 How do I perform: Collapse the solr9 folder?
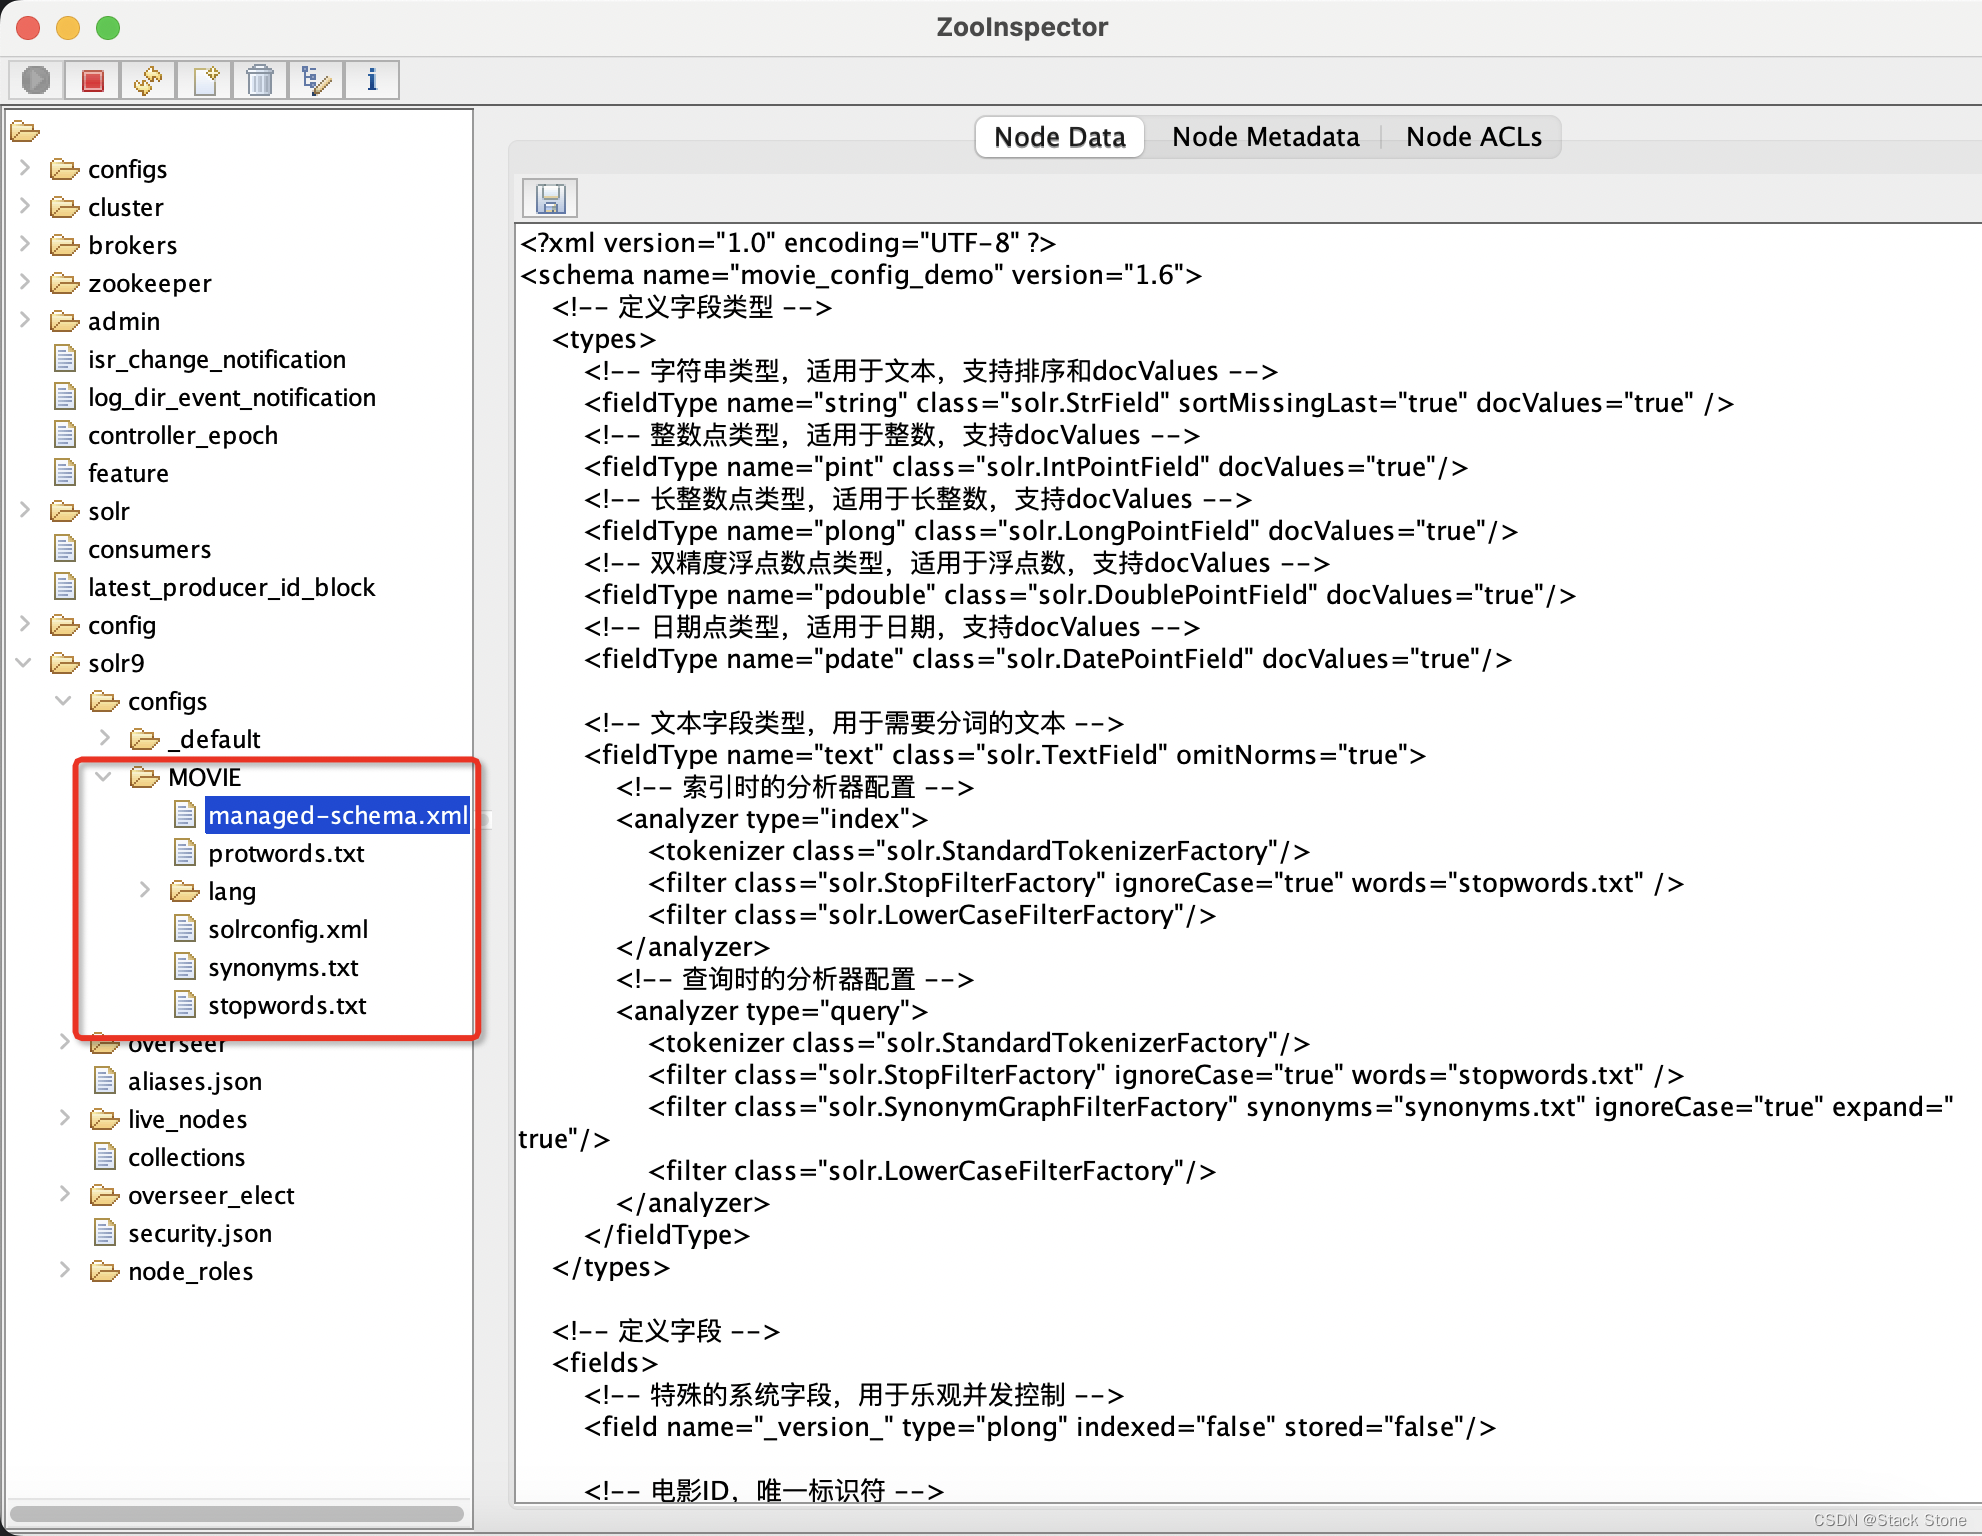(25, 662)
